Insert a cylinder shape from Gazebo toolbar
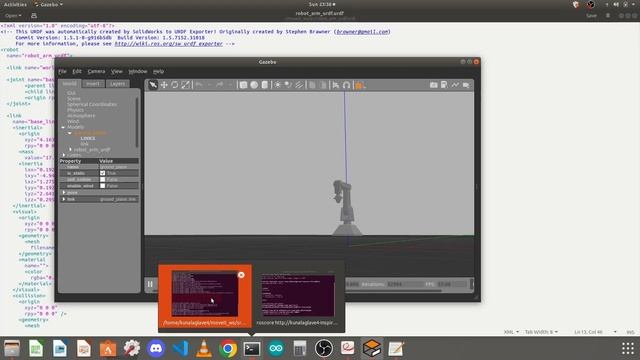The image size is (640, 360). click(264, 85)
